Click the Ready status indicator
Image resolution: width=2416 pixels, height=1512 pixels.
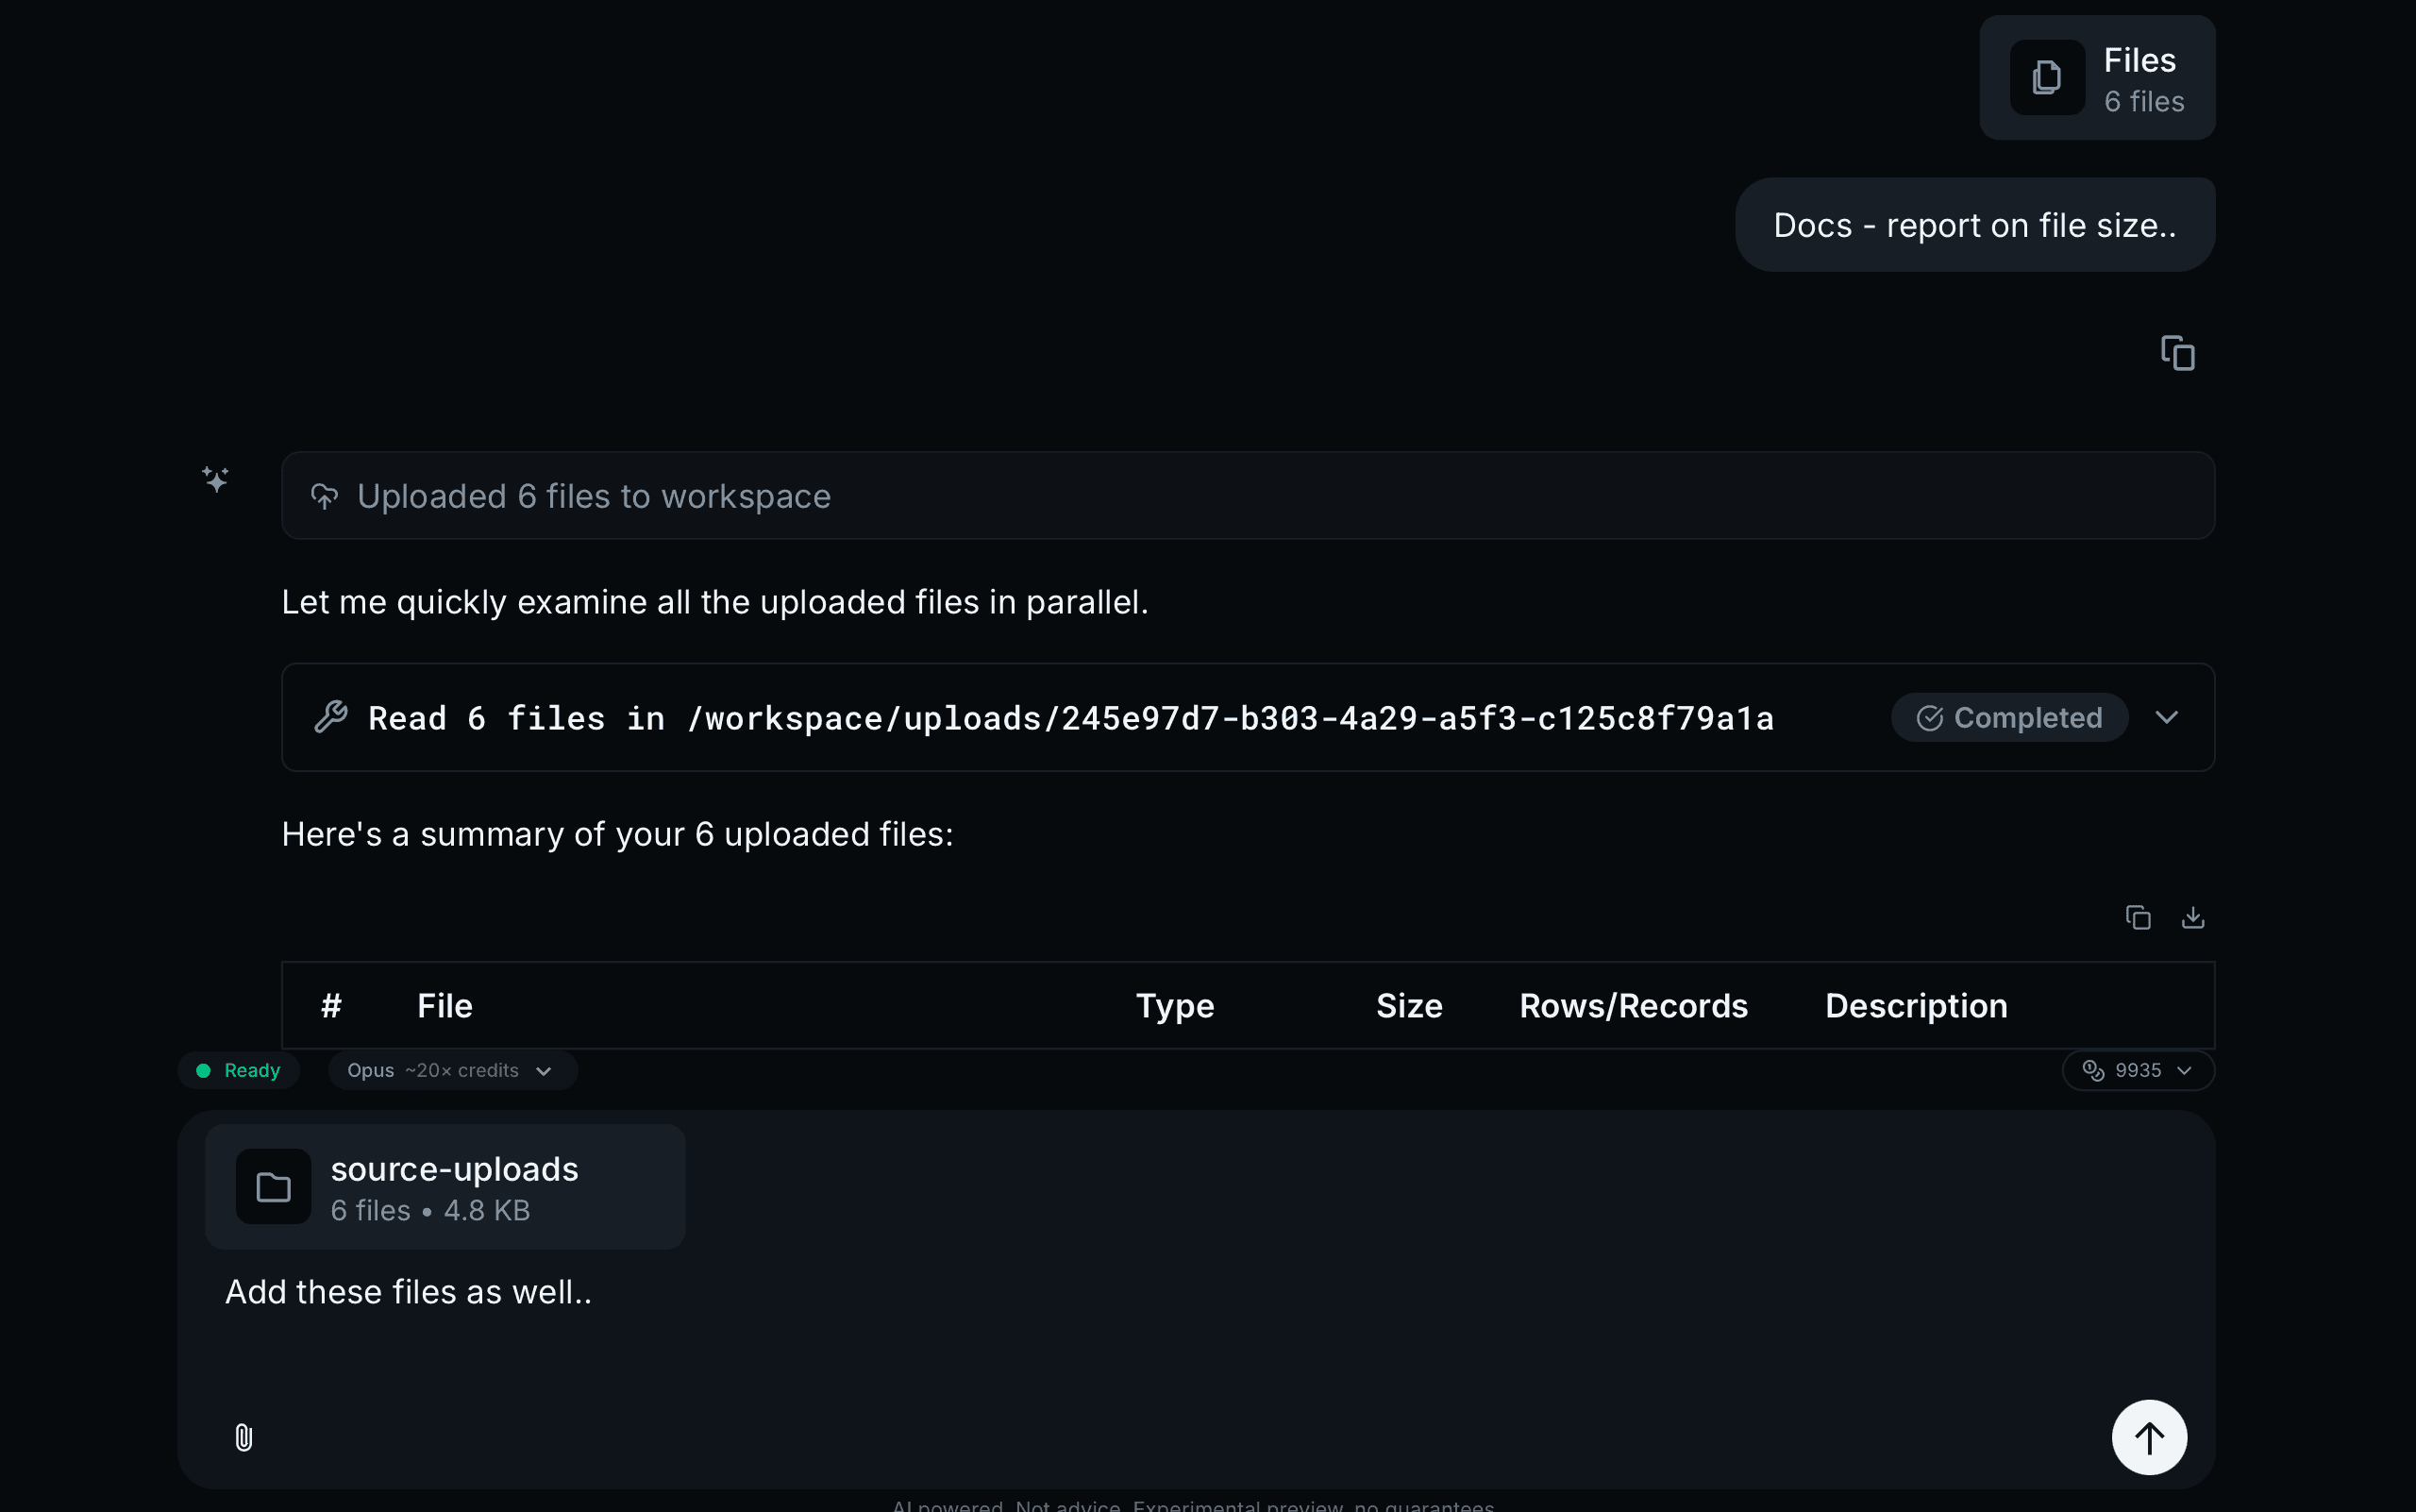click(x=239, y=1070)
